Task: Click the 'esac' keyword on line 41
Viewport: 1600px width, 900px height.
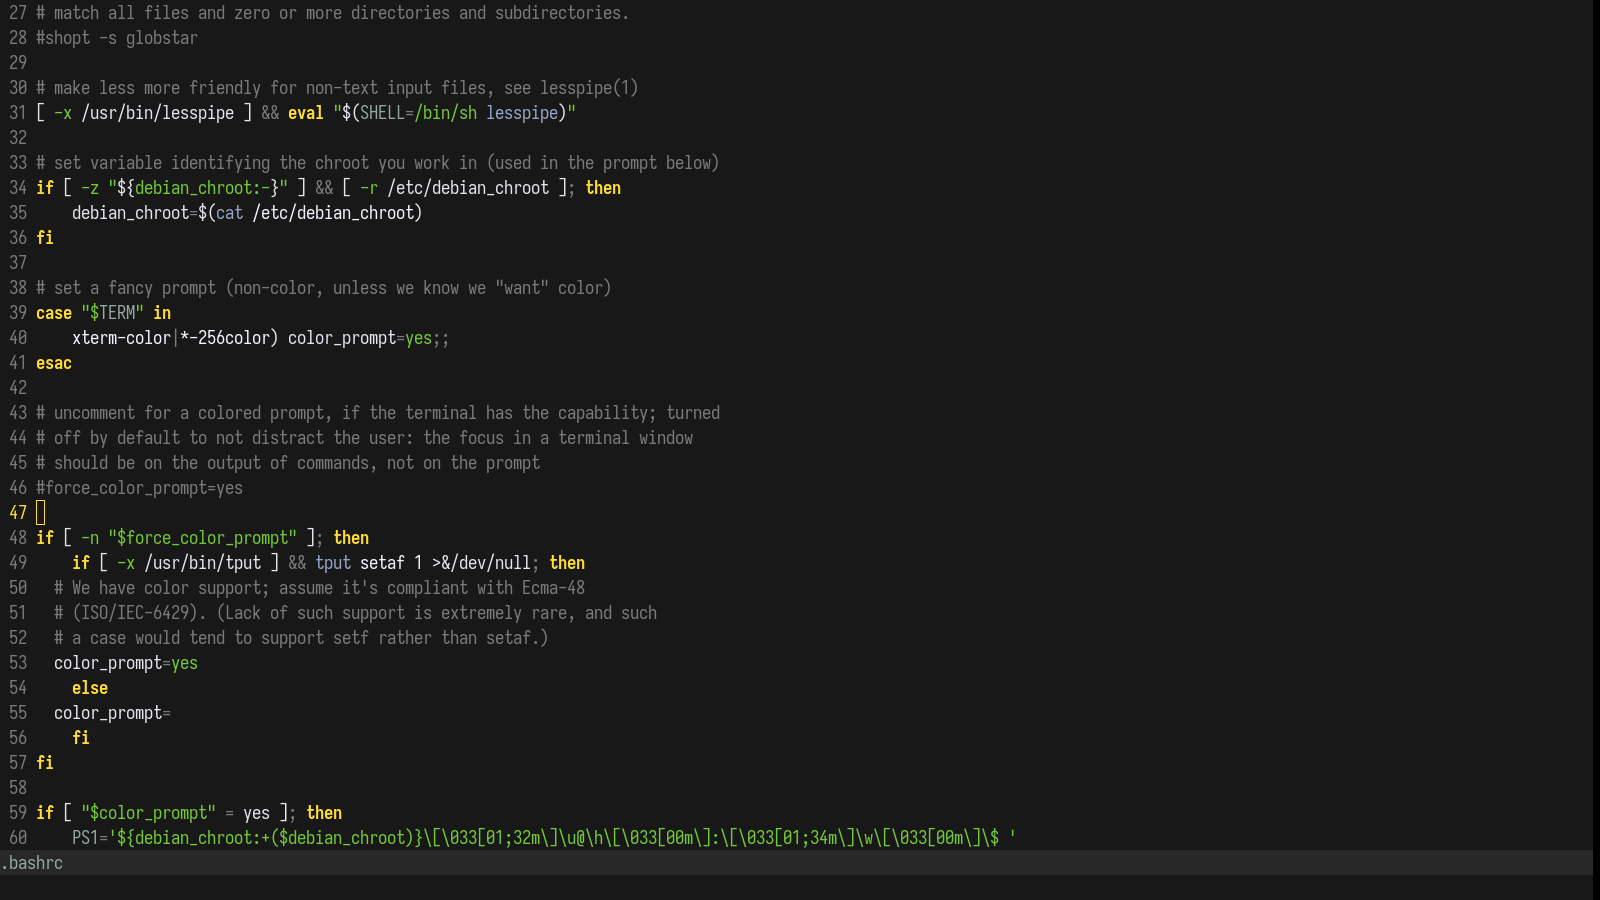Action: tap(54, 363)
